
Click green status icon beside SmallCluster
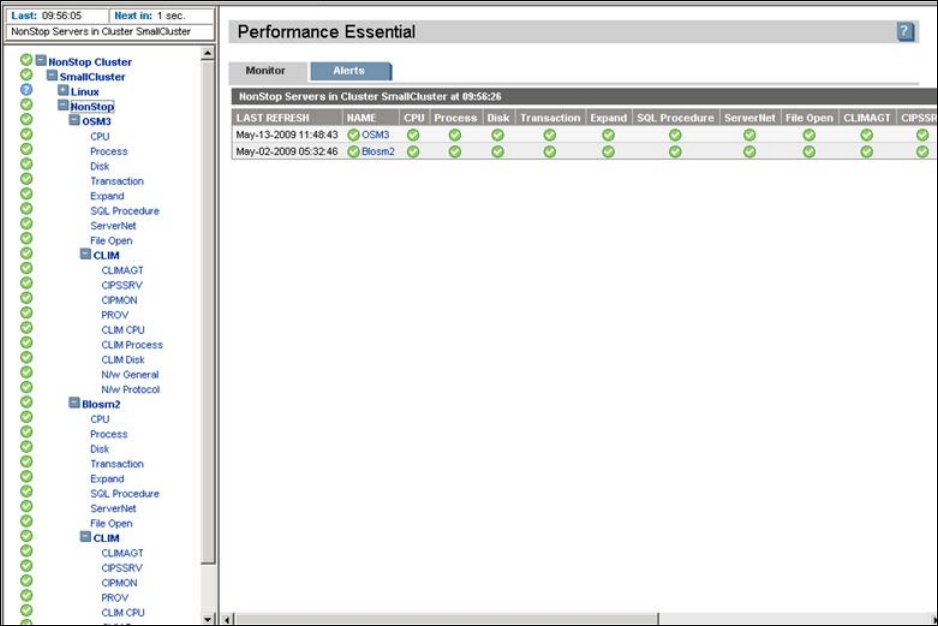pos(26,75)
